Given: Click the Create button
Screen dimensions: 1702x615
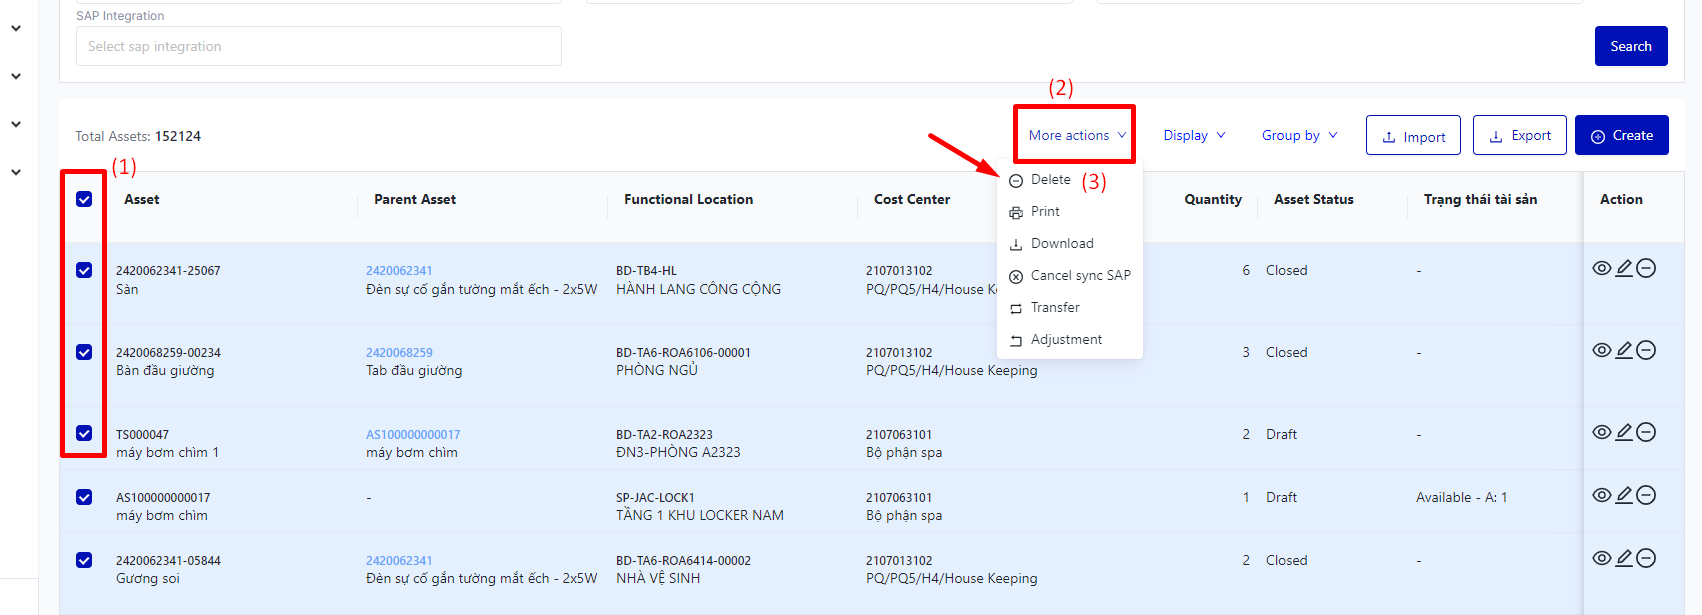Looking at the screenshot, I should point(1621,135).
